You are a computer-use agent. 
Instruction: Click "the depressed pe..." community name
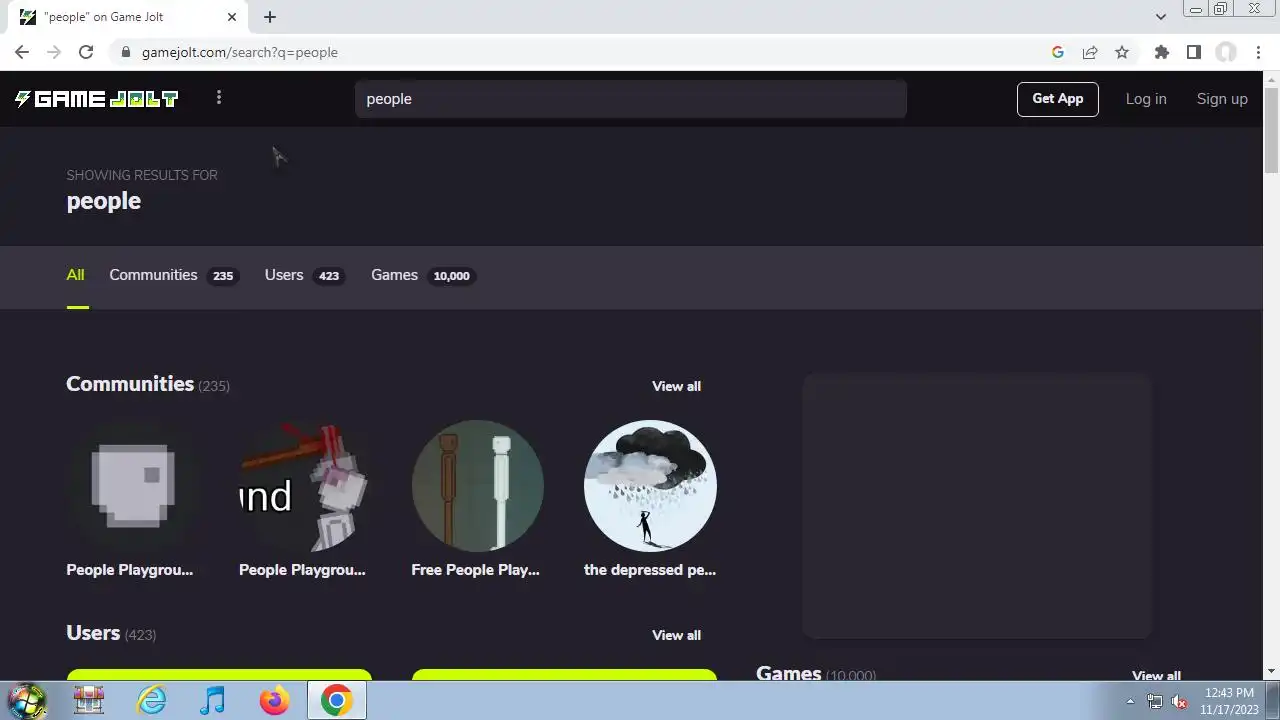(650, 570)
